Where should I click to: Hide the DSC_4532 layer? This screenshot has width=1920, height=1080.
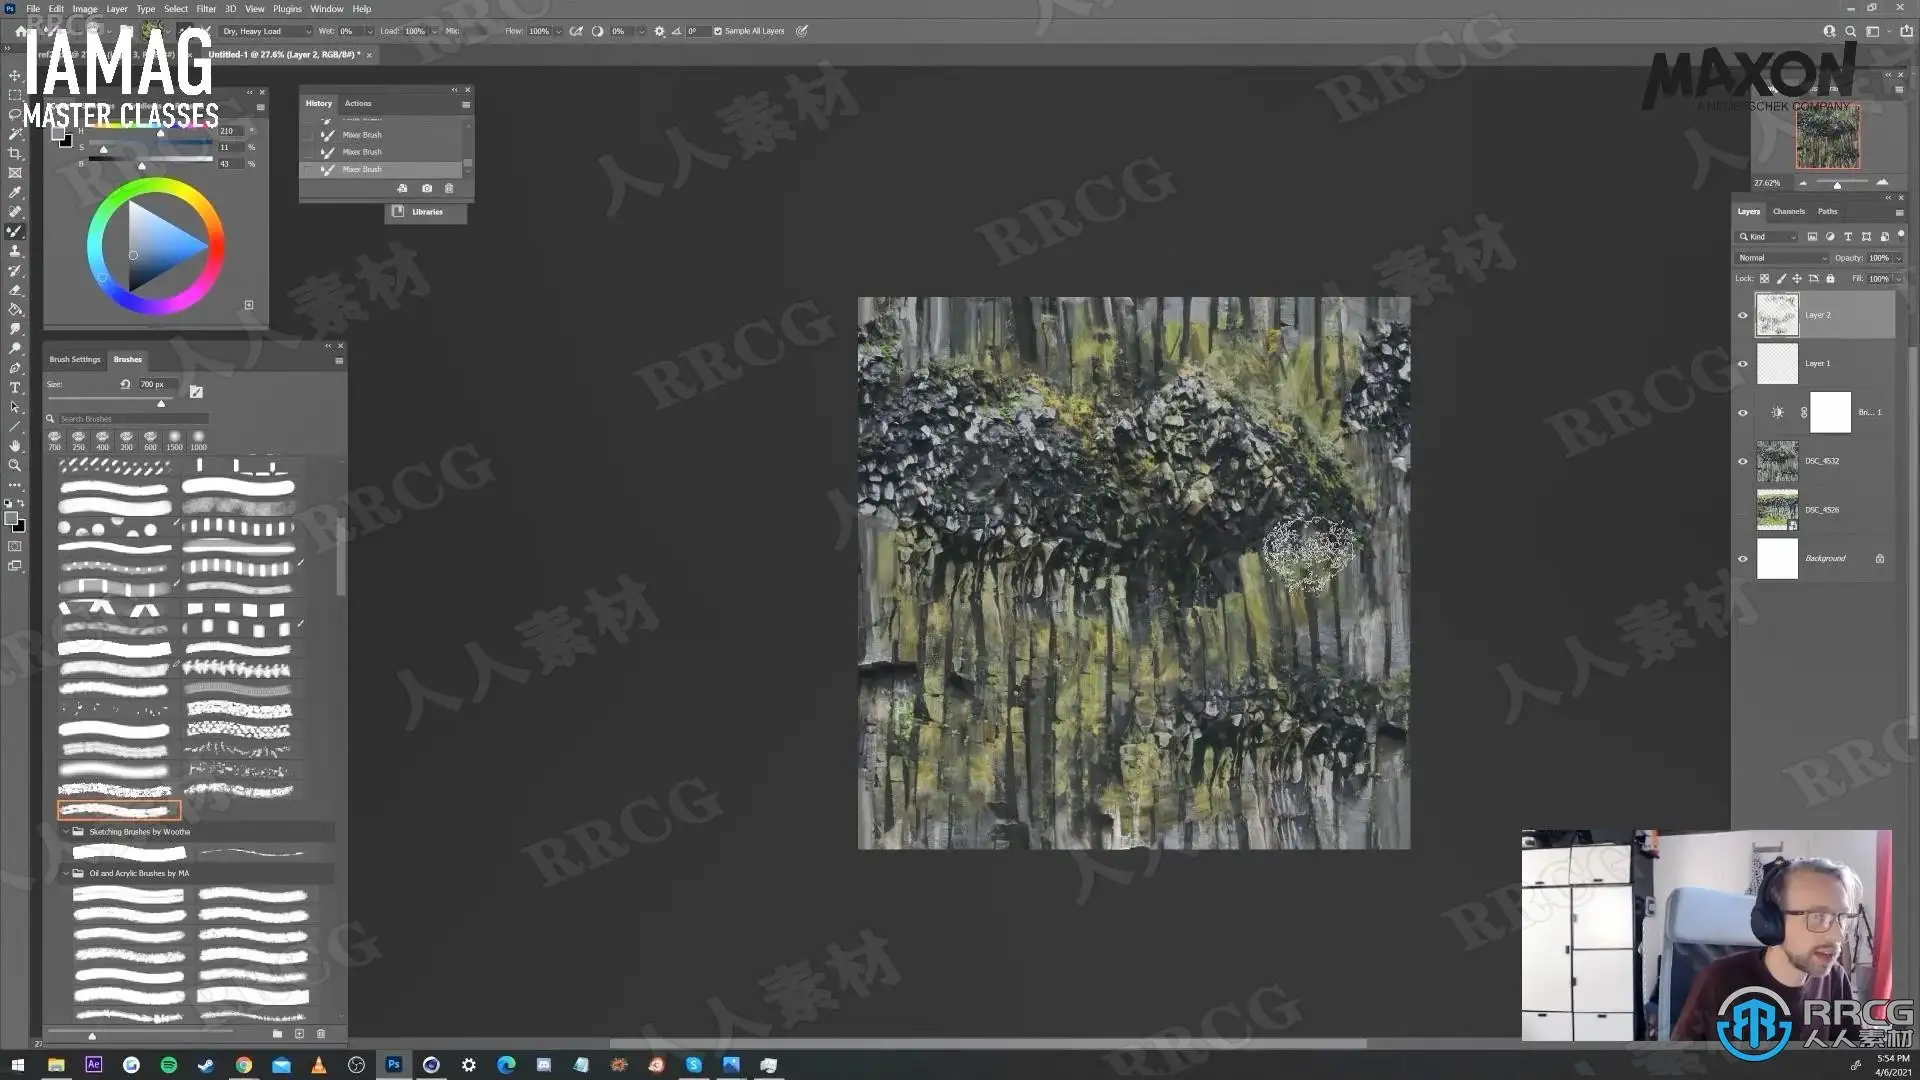1742,462
